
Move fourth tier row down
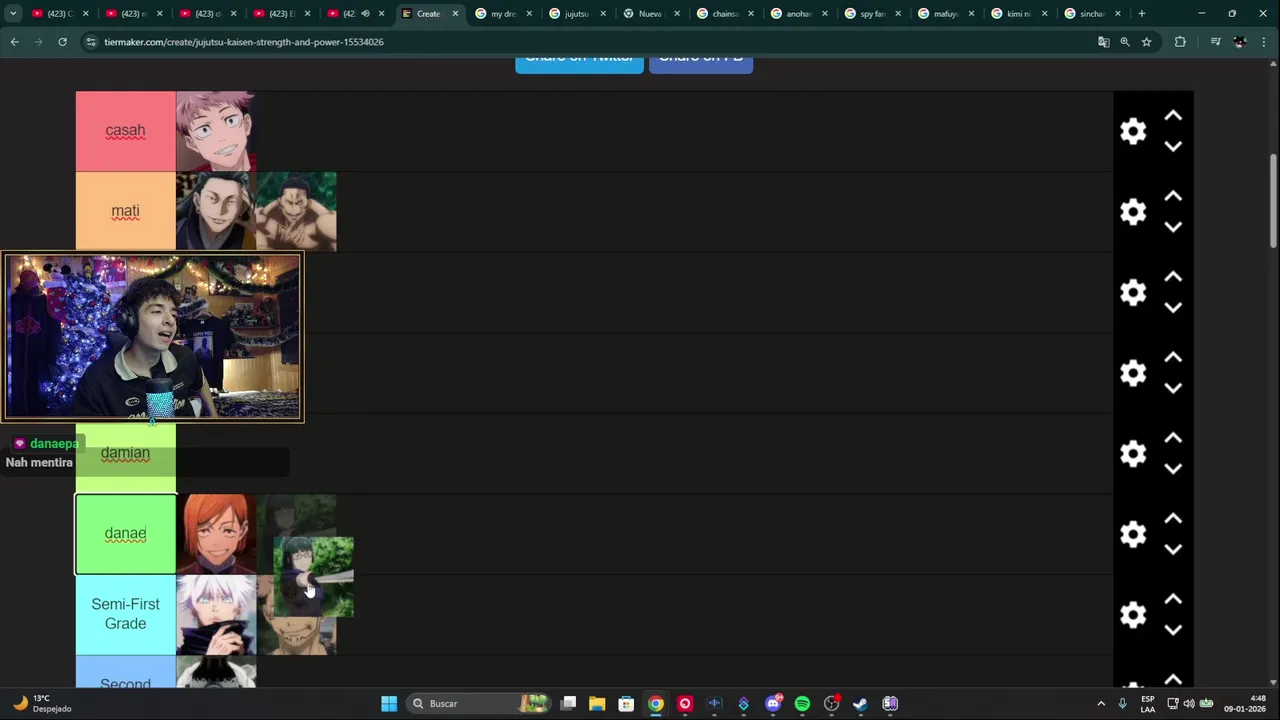coord(1173,388)
